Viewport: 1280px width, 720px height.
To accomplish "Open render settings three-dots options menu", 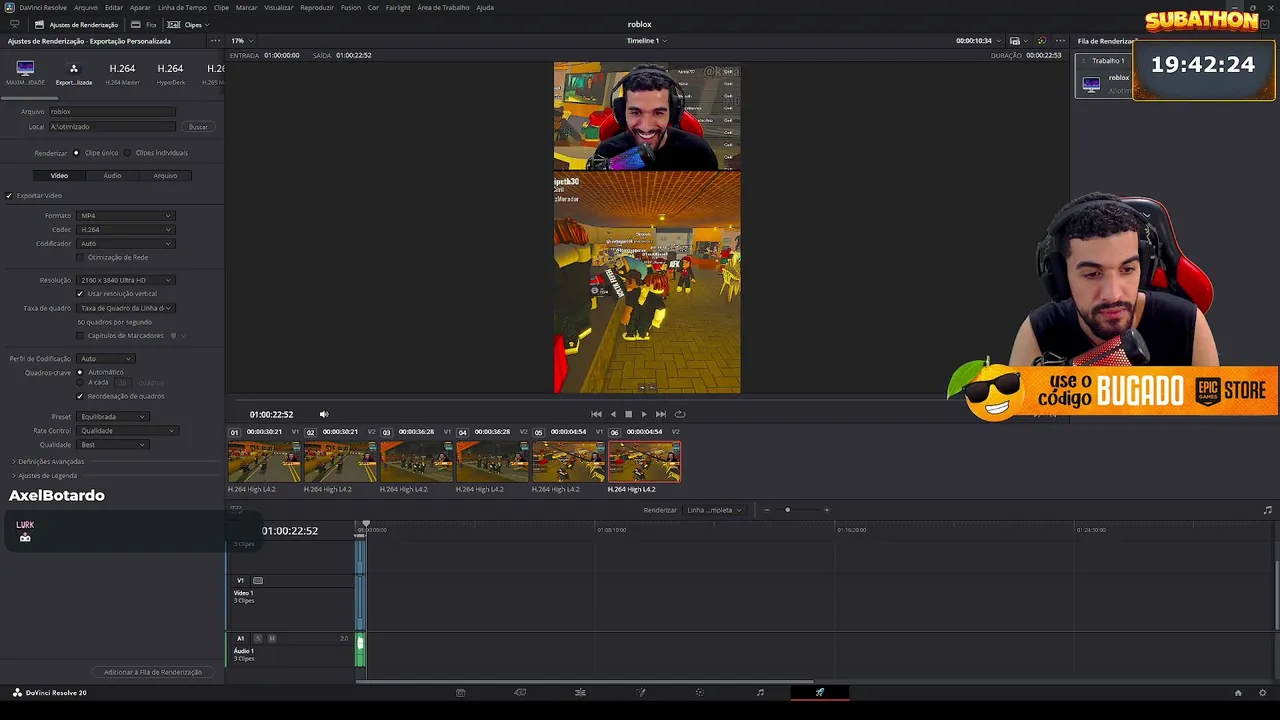I will [x=215, y=41].
